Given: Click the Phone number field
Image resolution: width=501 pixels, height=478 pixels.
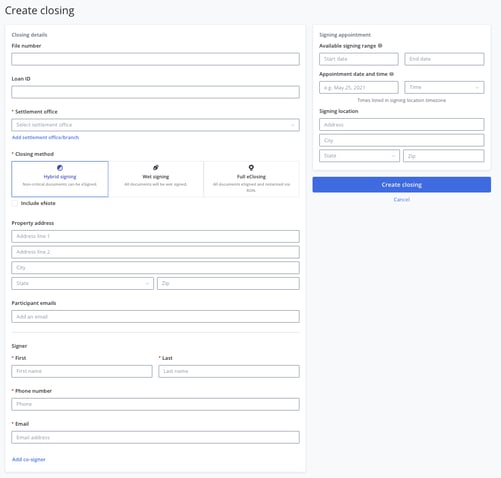Looking at the screenshot, I should click(x=155, y=404).
